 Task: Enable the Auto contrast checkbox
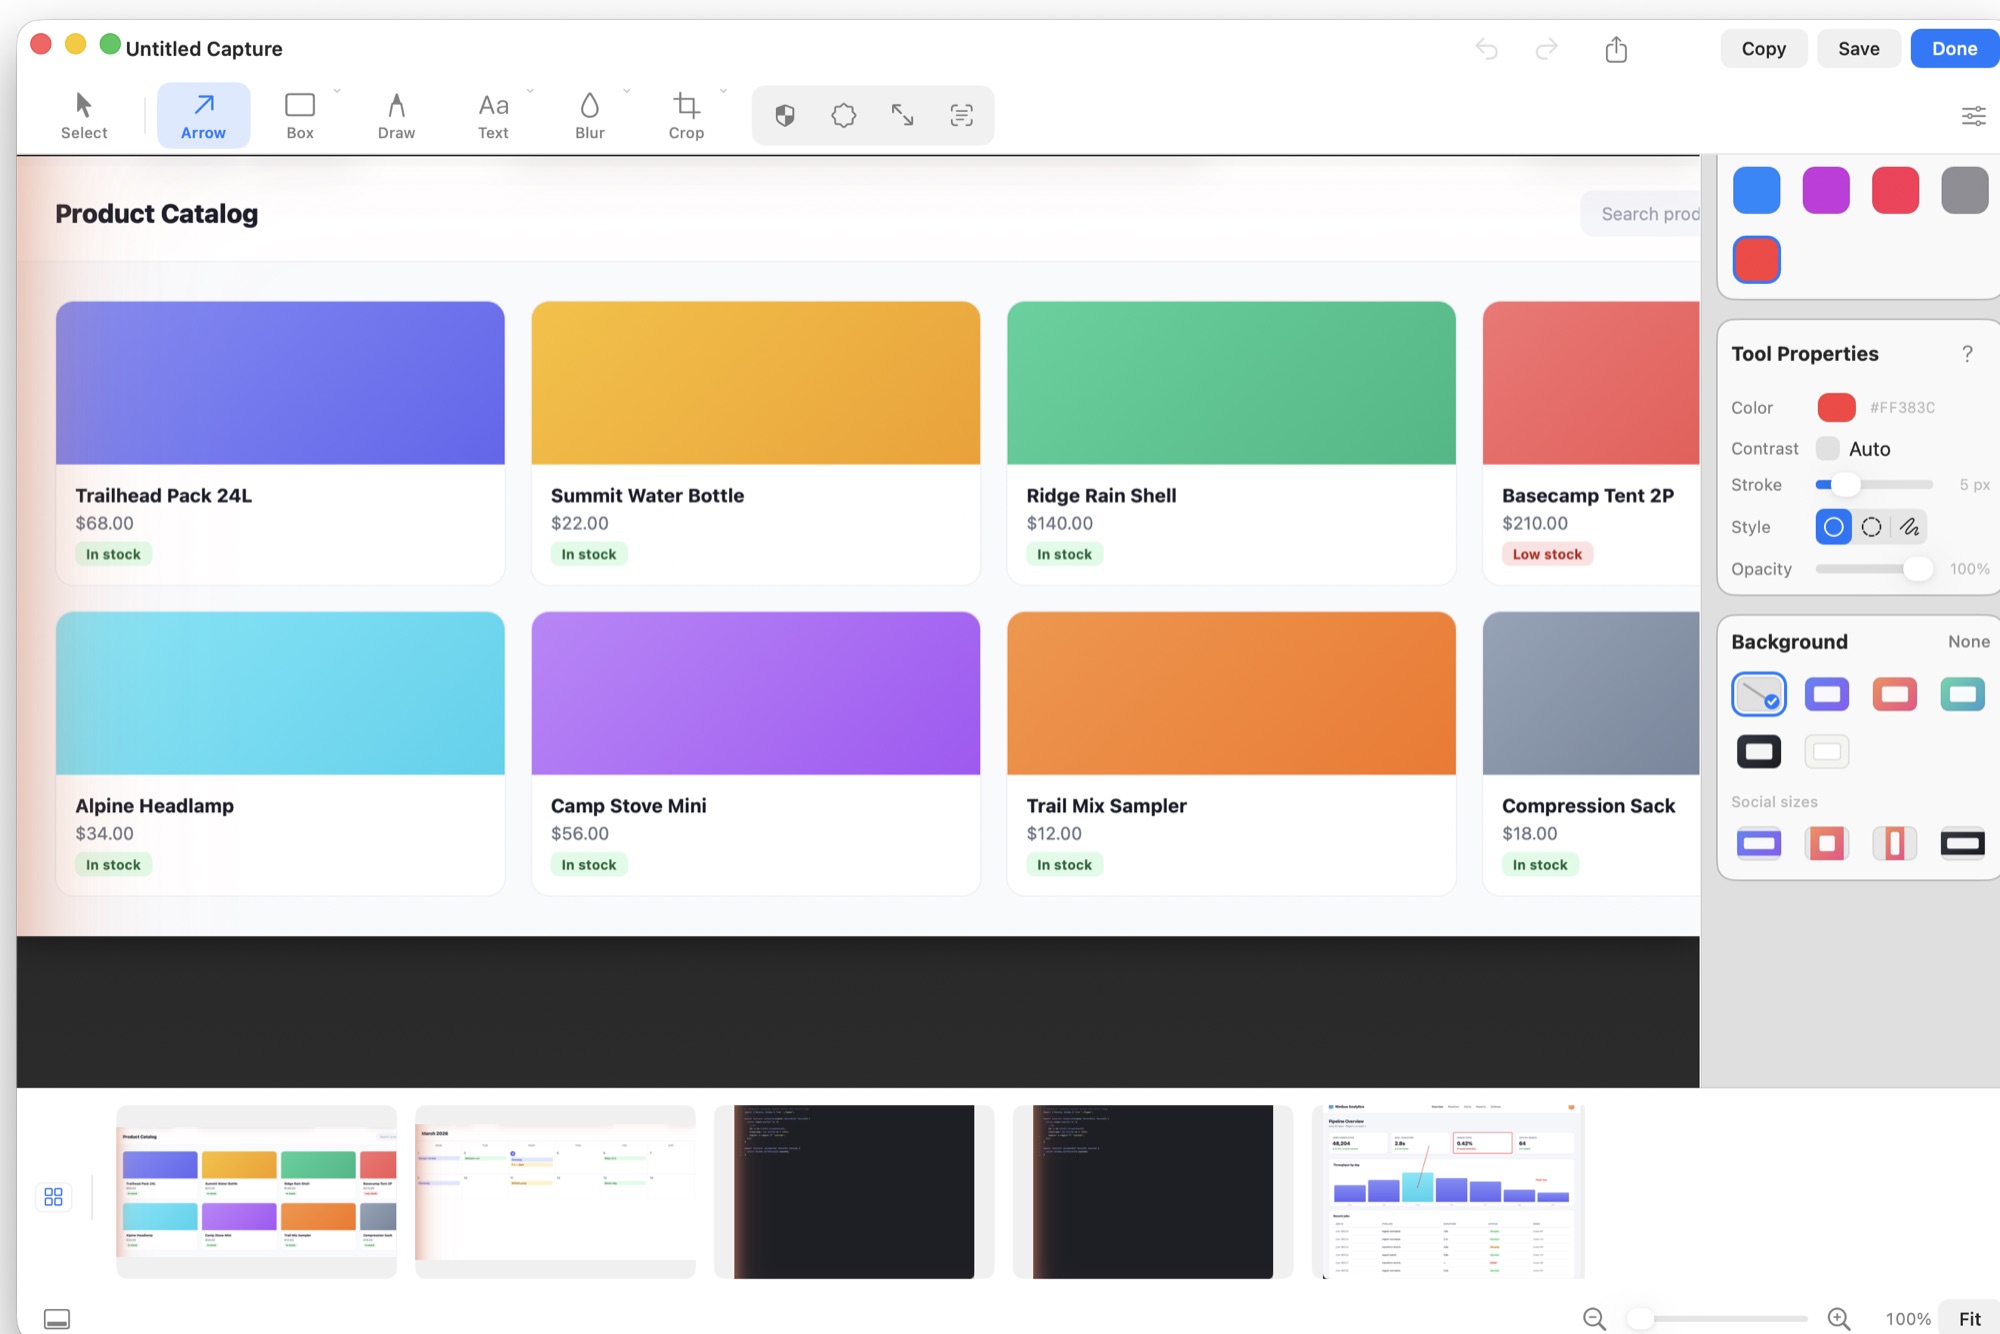coord(1828,448)
